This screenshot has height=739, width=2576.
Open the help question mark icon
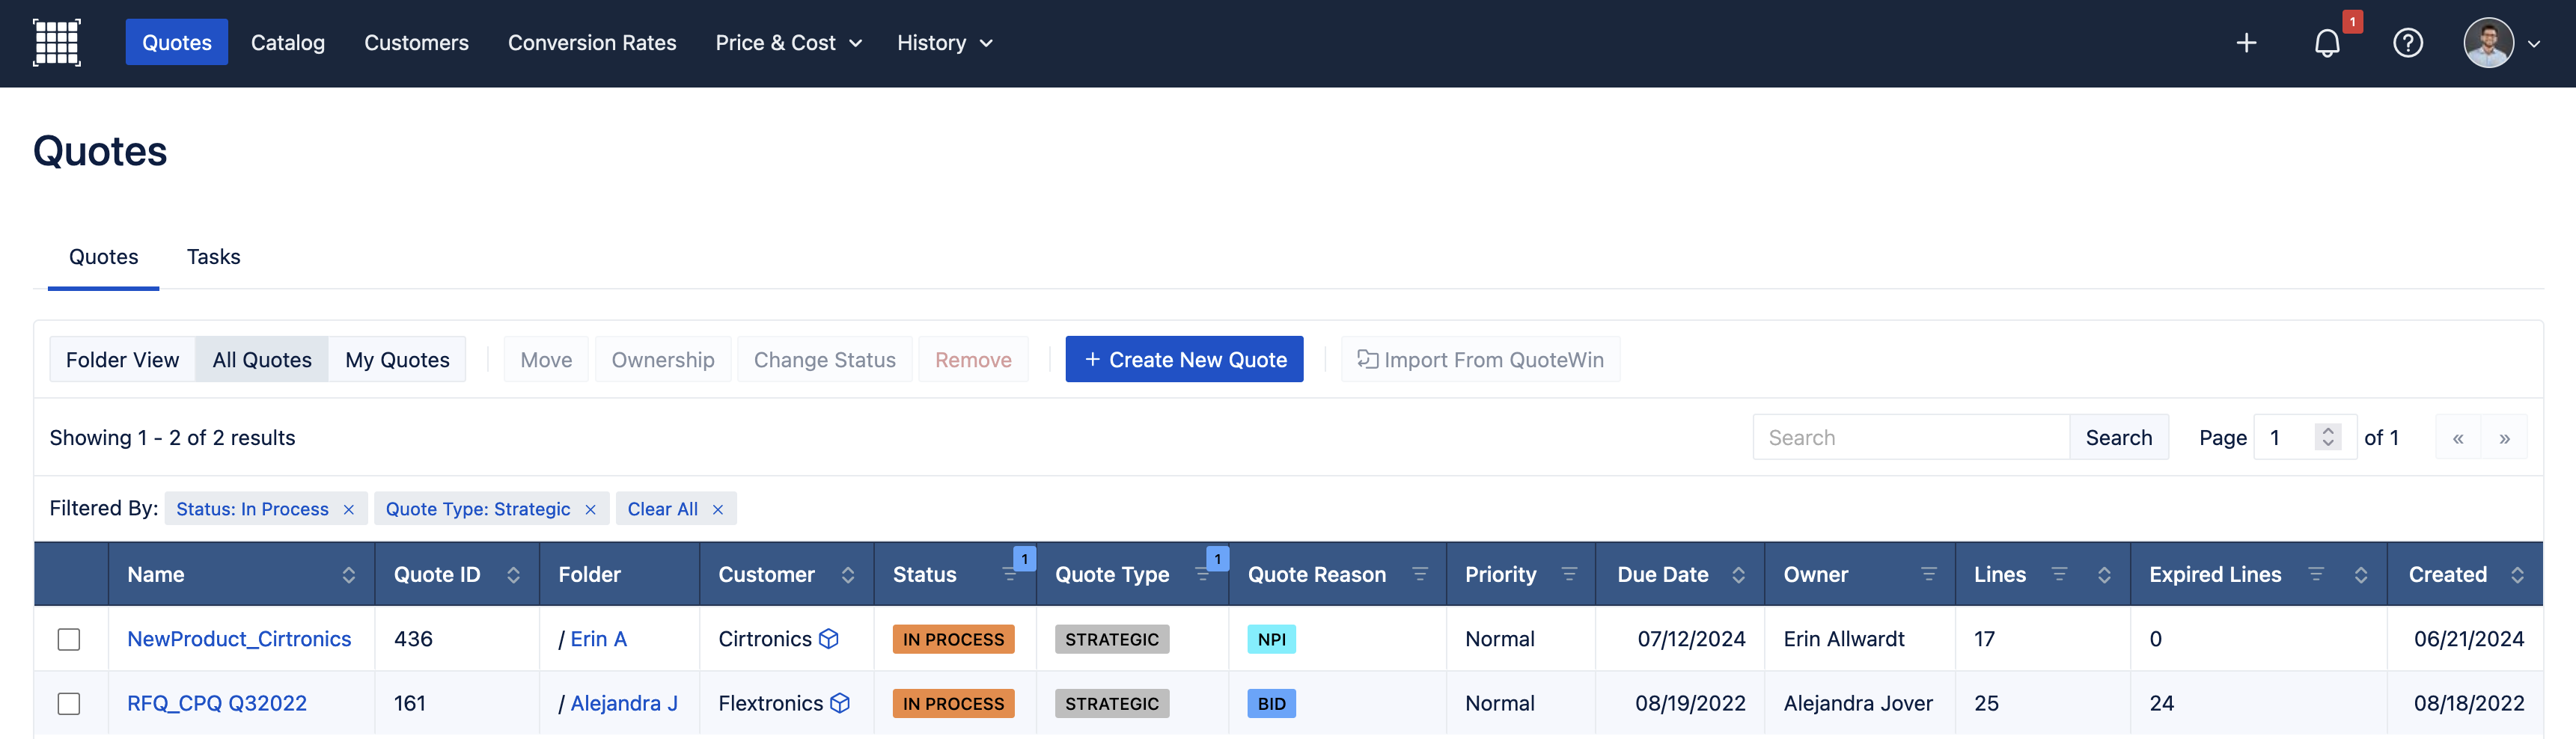2407,43
